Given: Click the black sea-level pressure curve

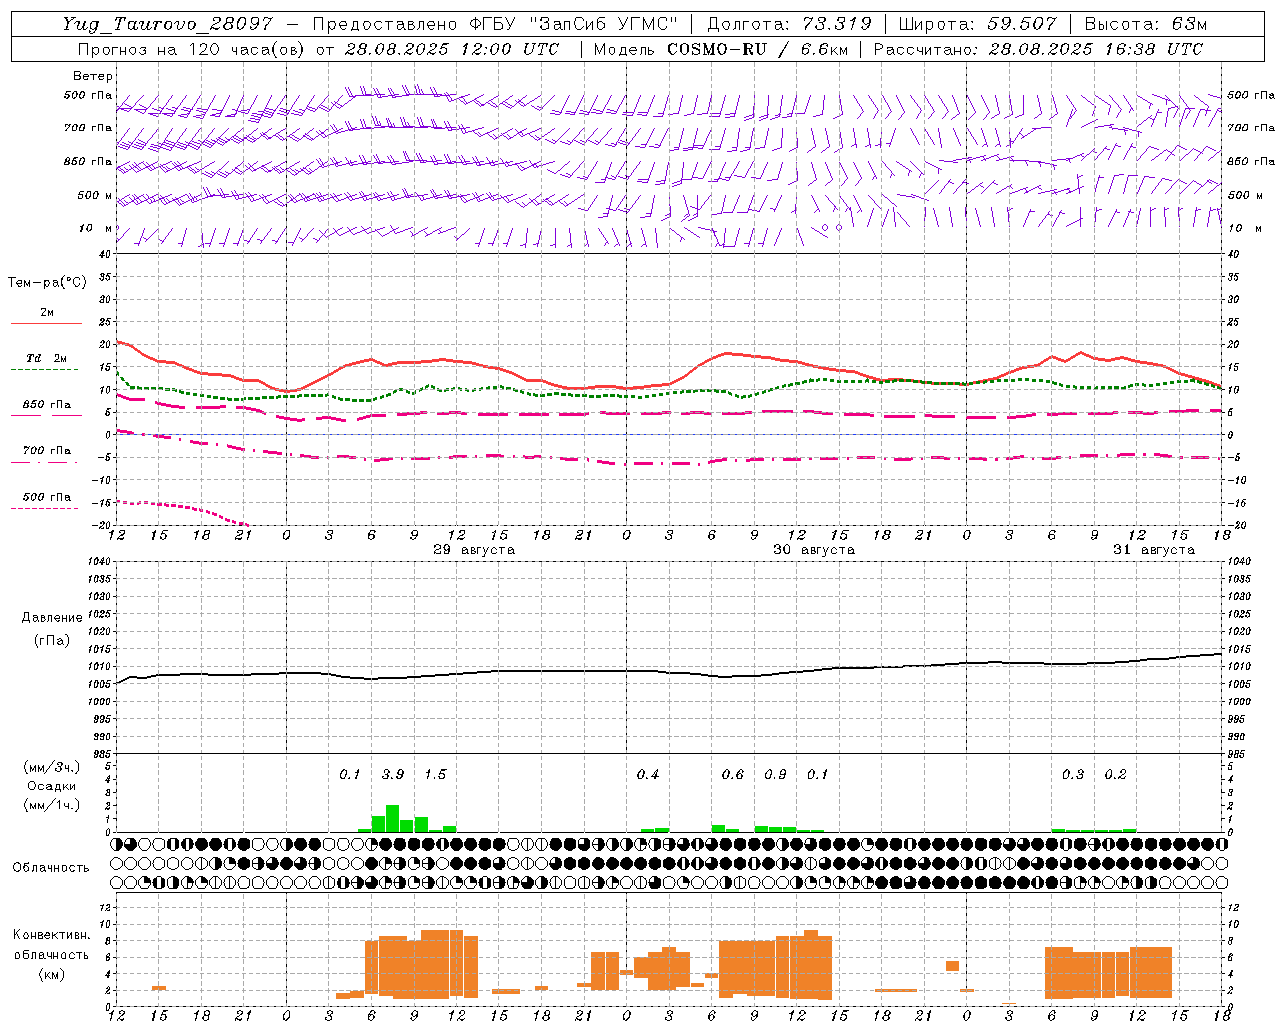Looking at the screenshot, I should (669, 671).
